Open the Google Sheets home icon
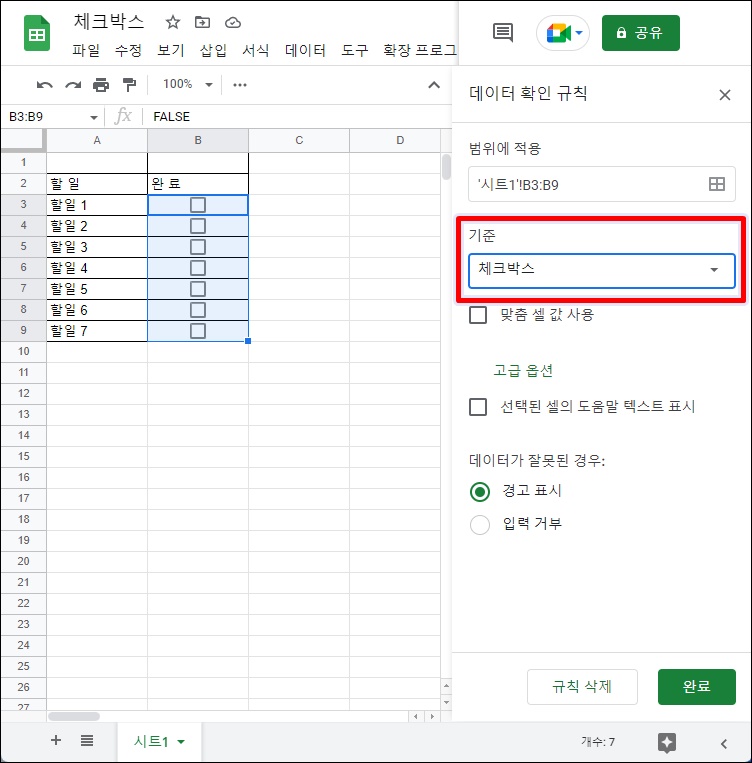The width and height of the screenshot is (752, 763). 37,33
